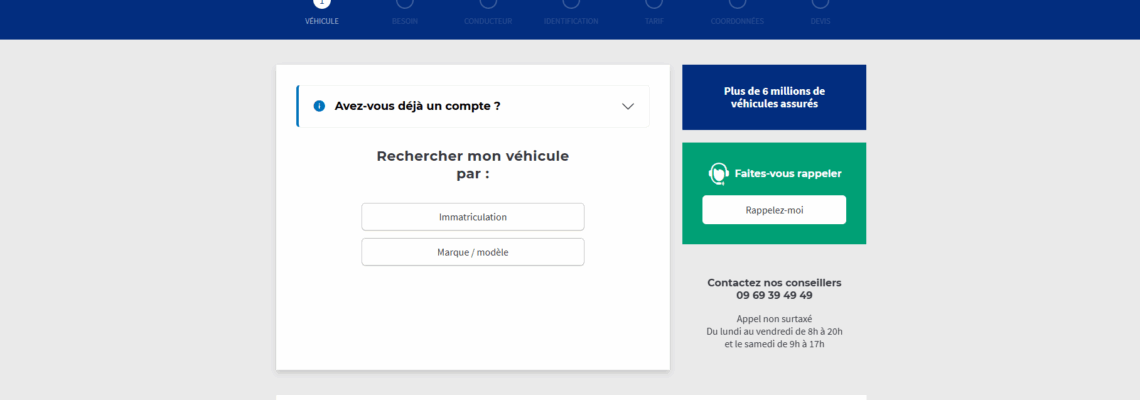Click the "Plus de 6 millions" blue banner

tap(774, 97)
